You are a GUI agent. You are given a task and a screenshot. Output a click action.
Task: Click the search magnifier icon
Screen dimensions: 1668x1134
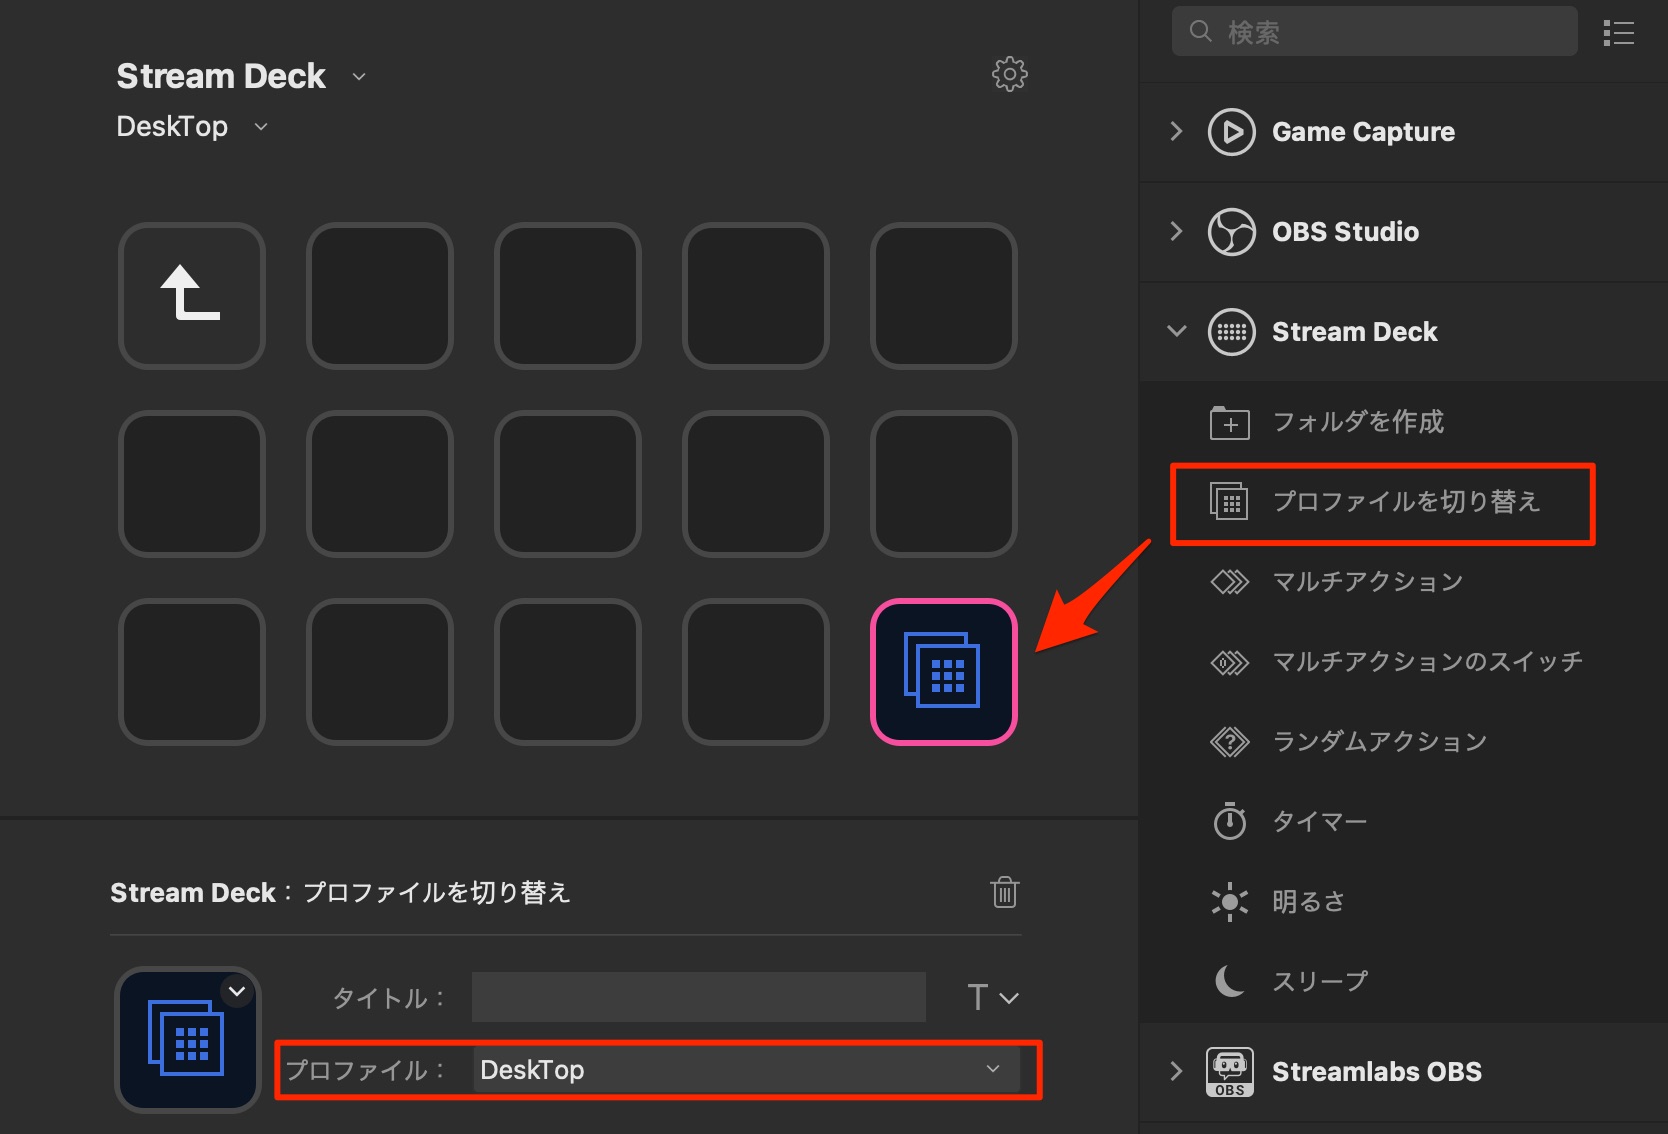[1200, 31]
